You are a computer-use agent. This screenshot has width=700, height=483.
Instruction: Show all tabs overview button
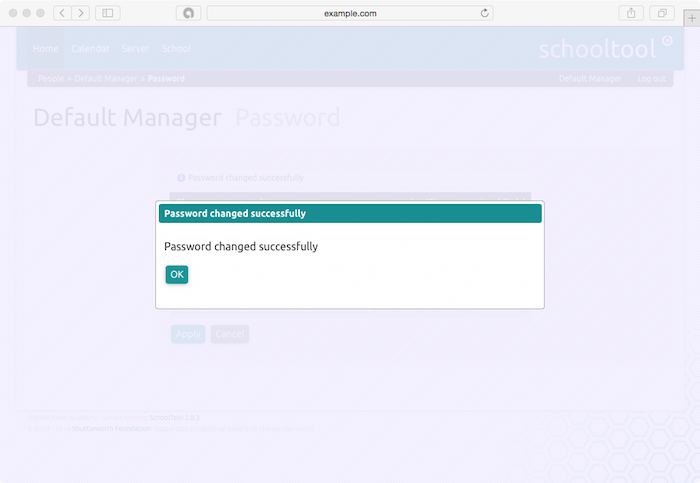click(x=662, y=13)
